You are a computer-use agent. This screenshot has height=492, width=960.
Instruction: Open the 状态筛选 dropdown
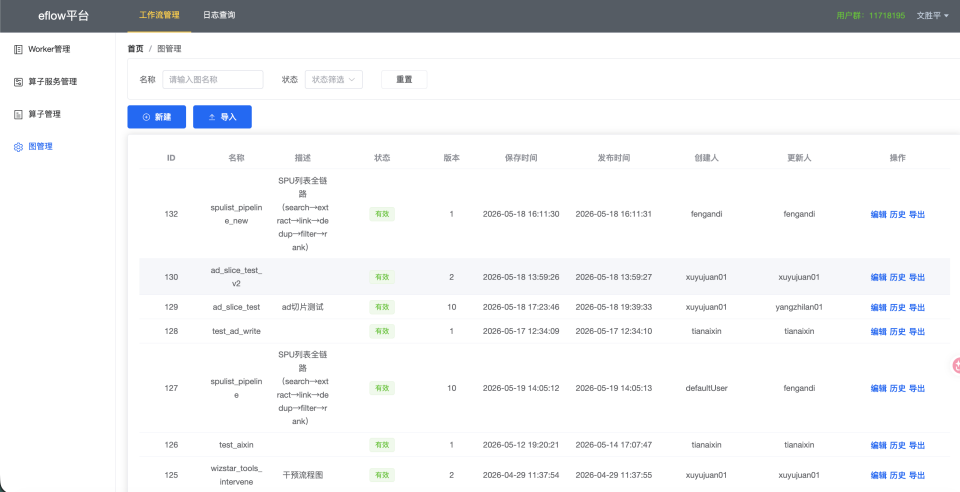[334, 80]
